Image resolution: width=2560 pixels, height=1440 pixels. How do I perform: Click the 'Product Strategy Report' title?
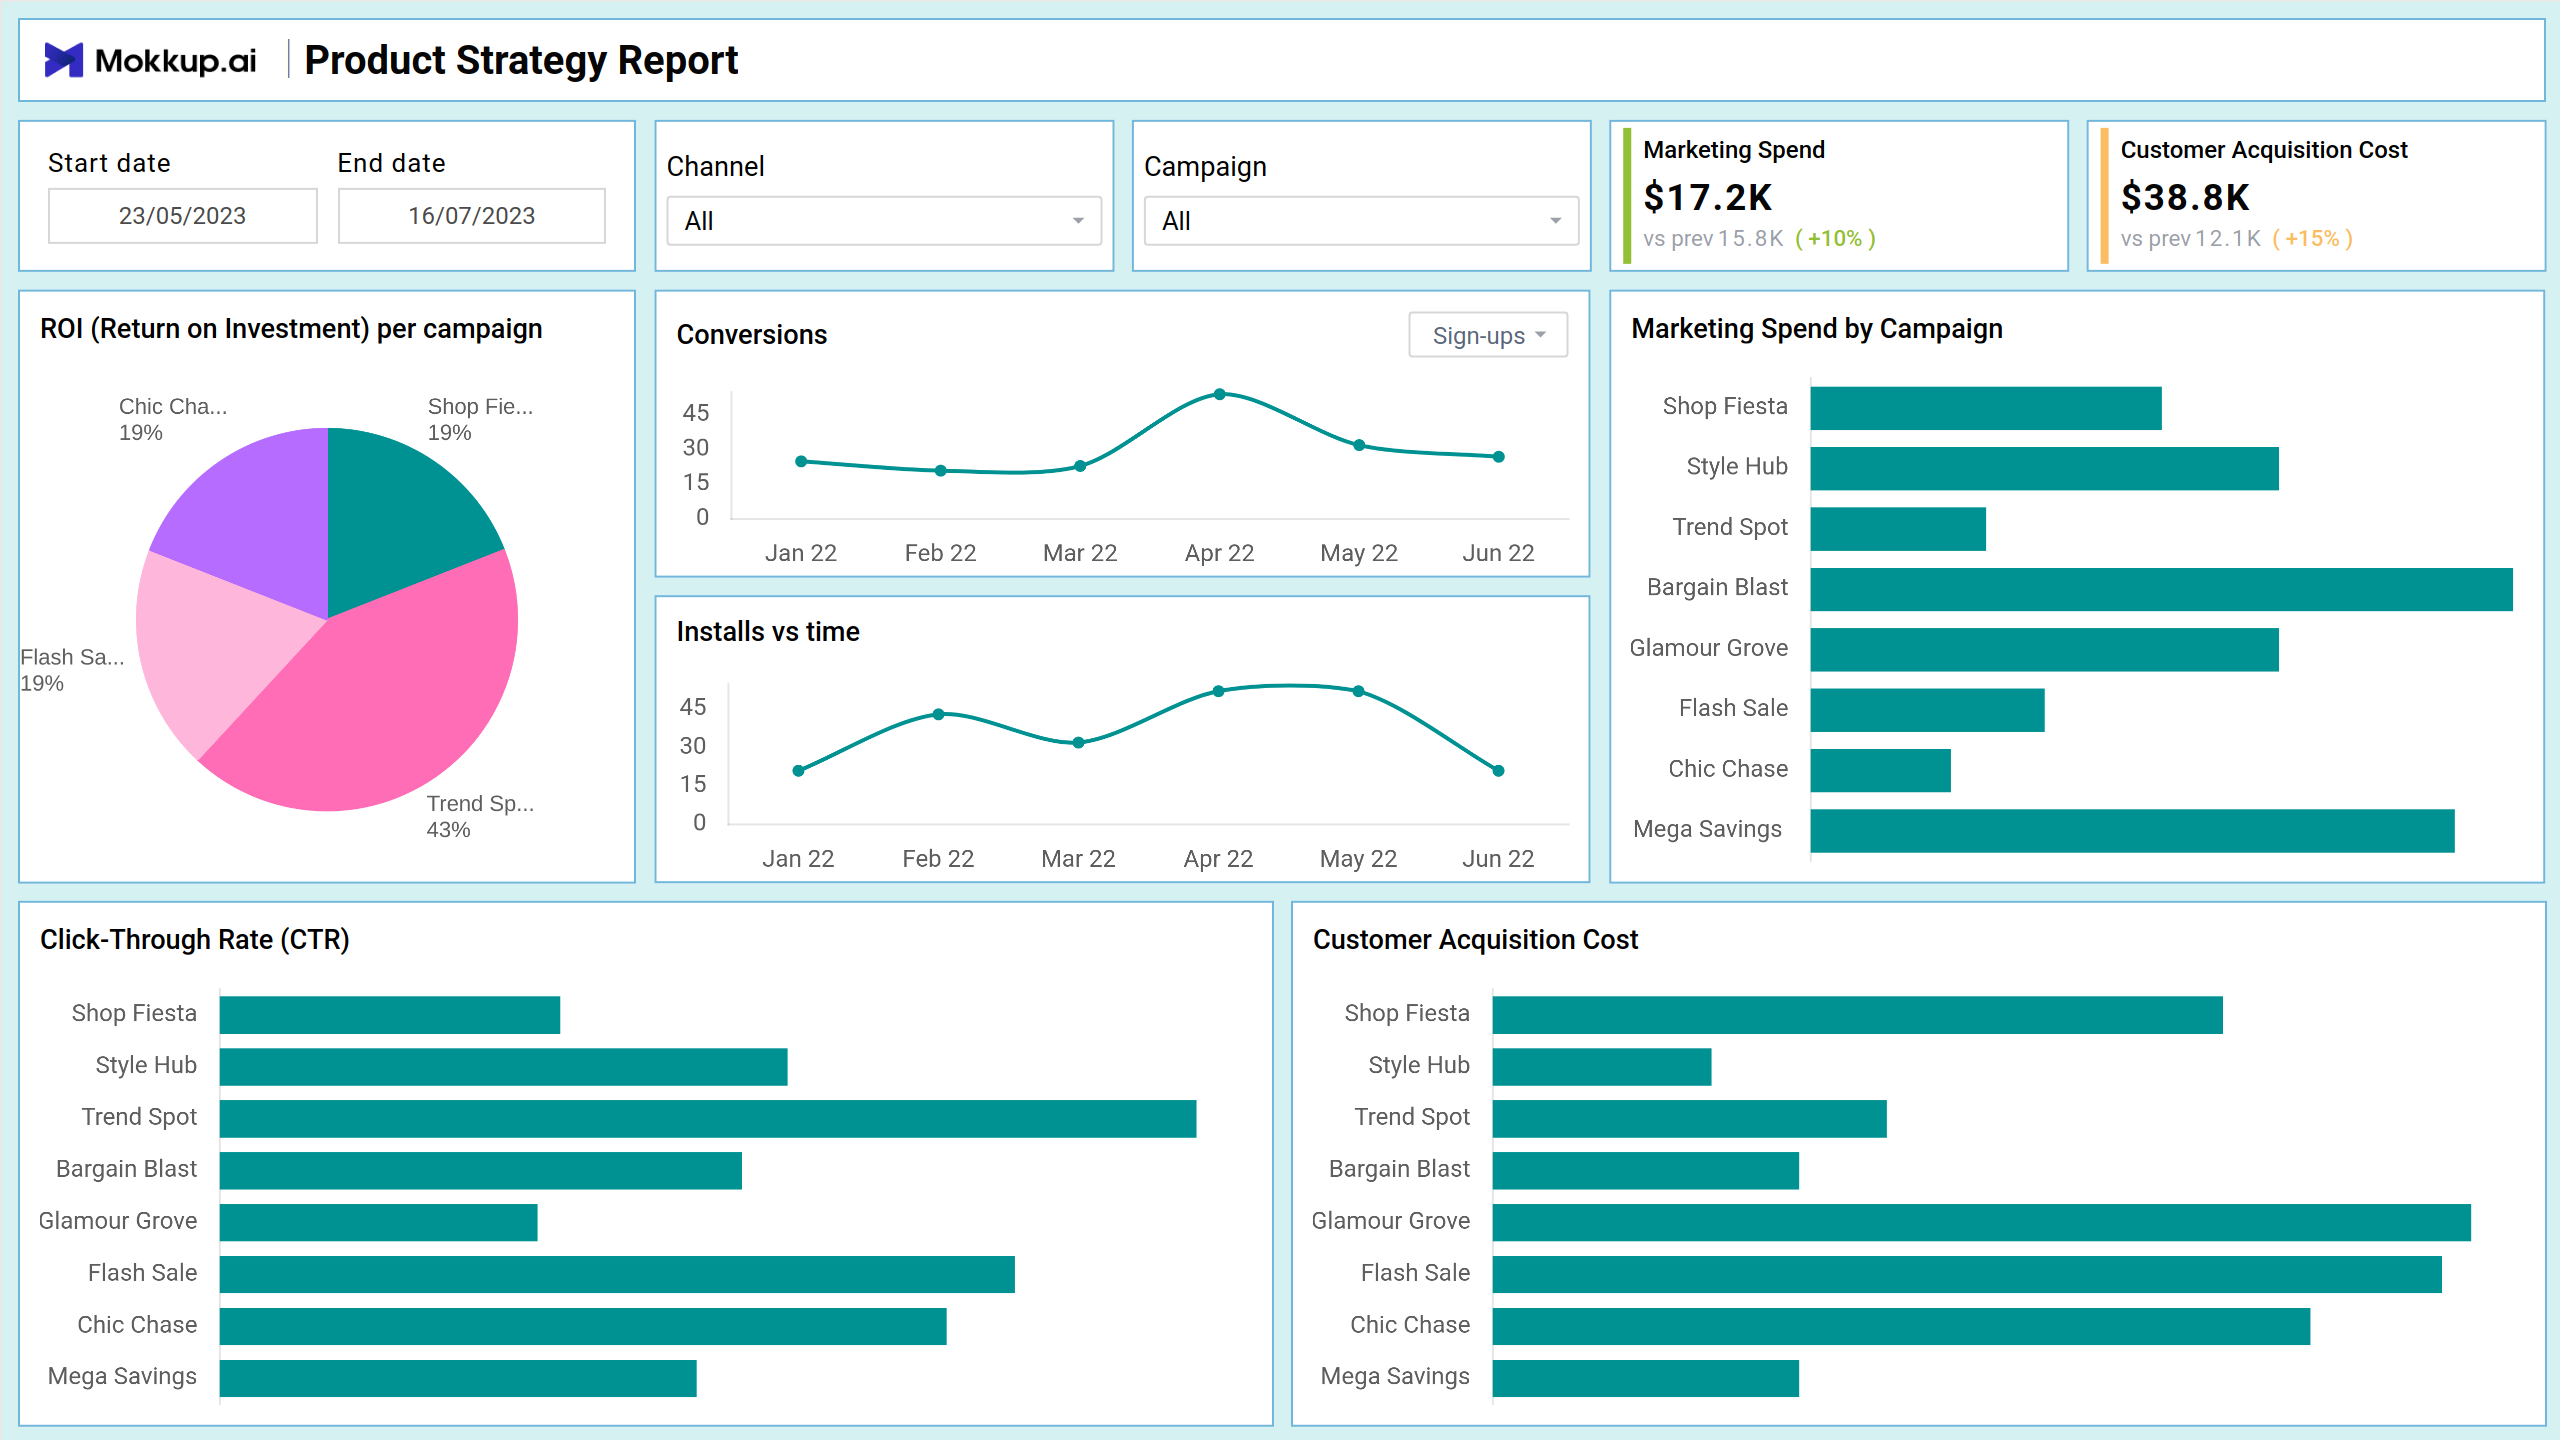click(x=521, y=60)
